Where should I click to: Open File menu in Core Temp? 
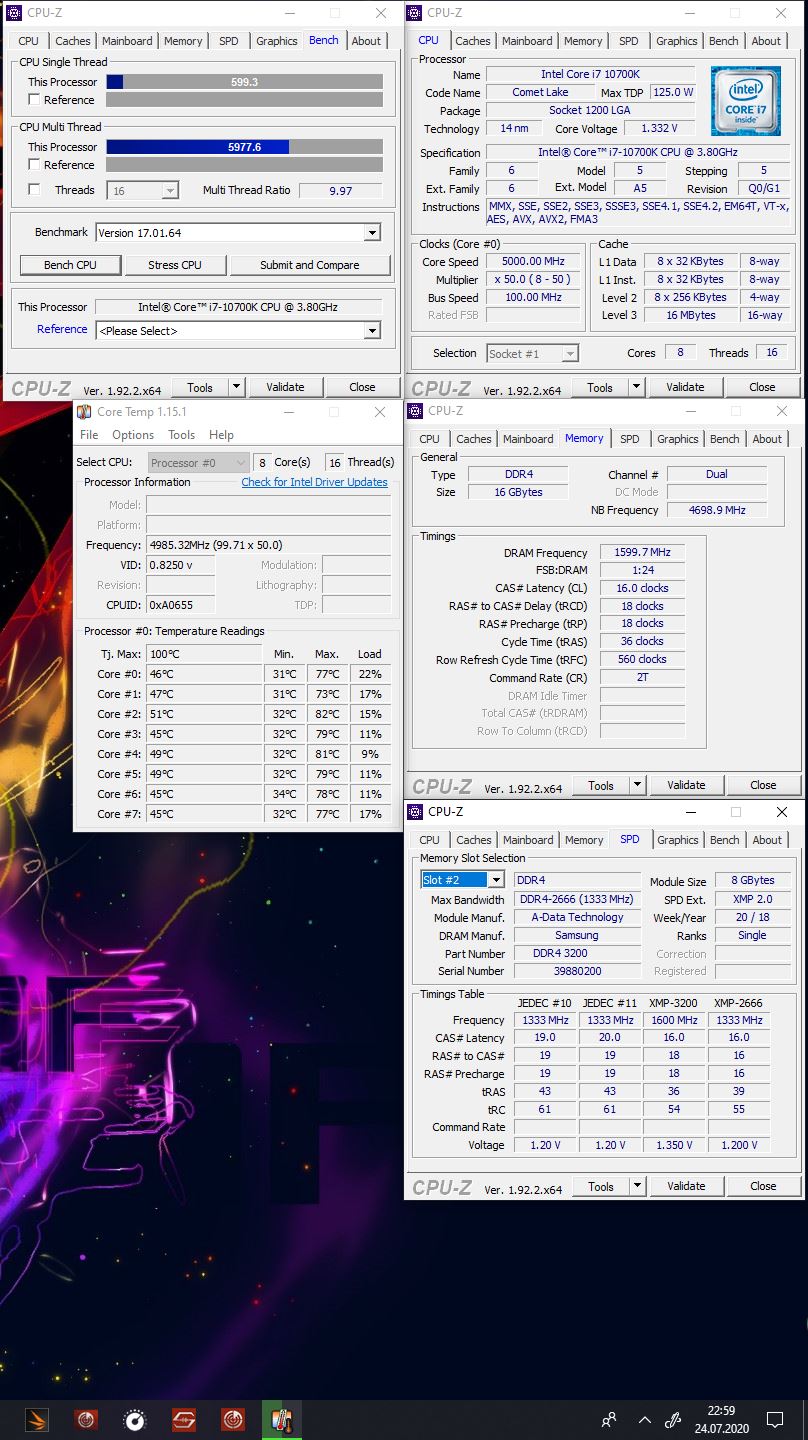tap(89, 435)
